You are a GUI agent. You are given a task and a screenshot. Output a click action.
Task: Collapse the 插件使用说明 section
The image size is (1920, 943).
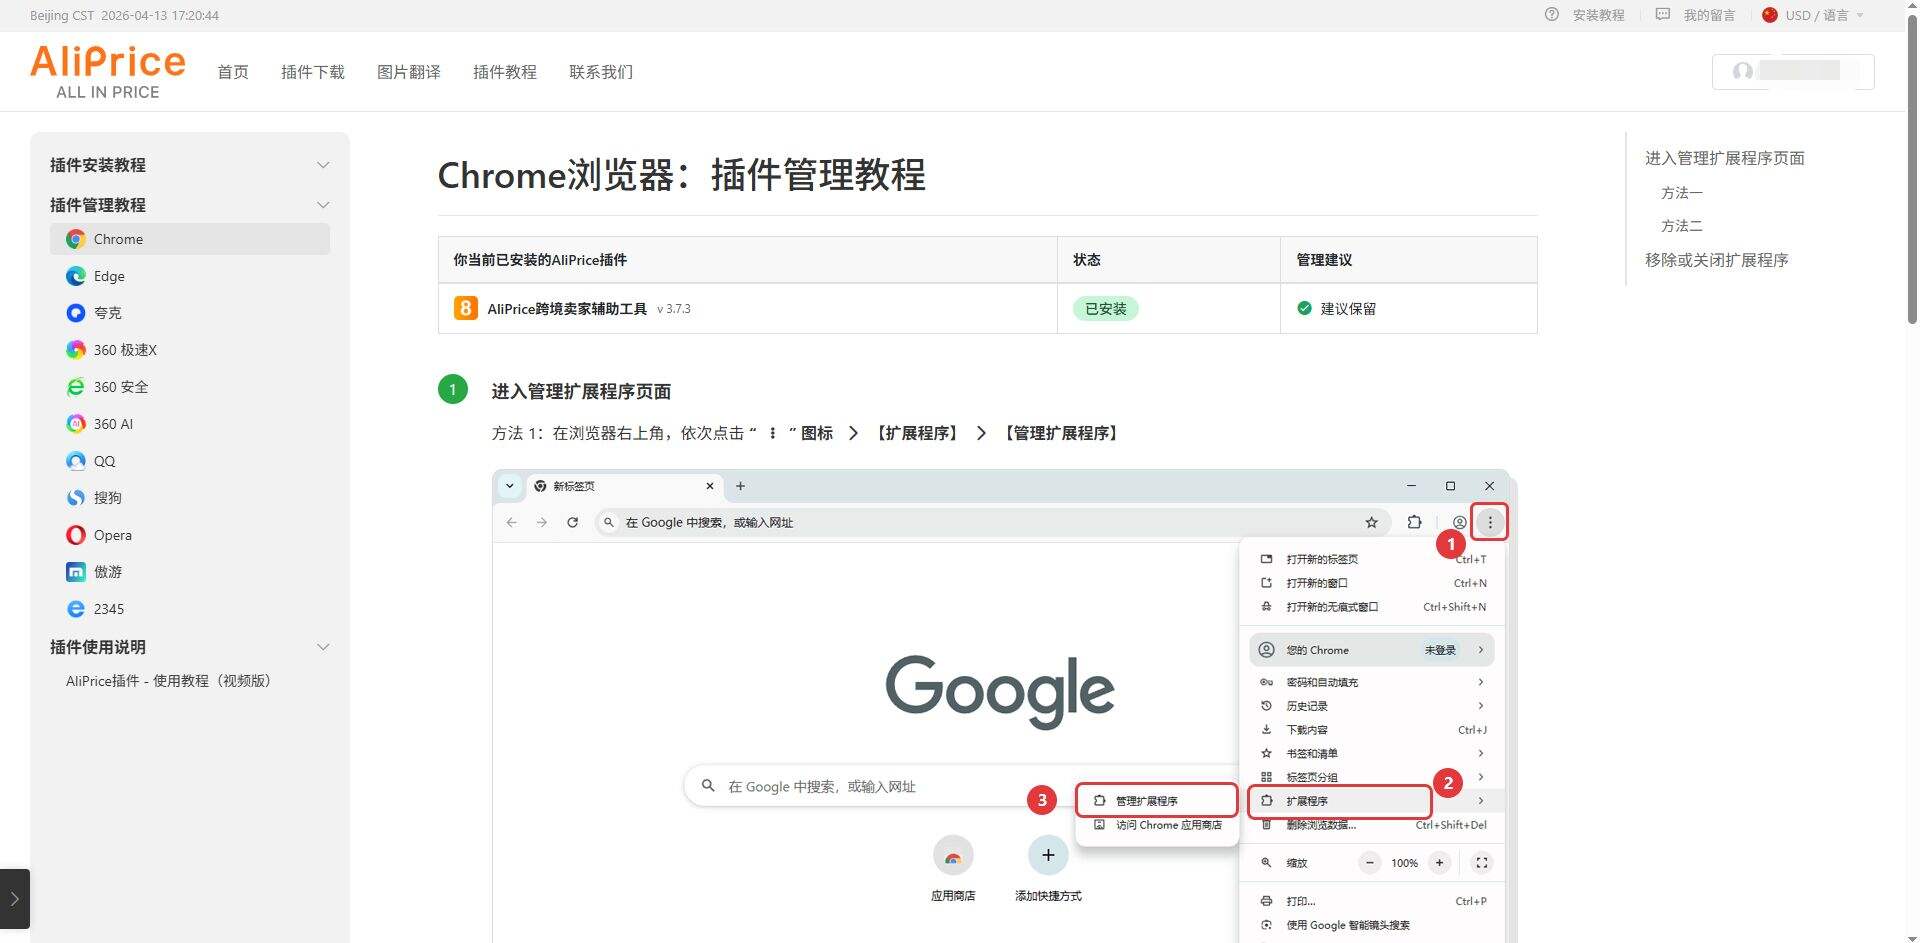[x=322, y=647]
